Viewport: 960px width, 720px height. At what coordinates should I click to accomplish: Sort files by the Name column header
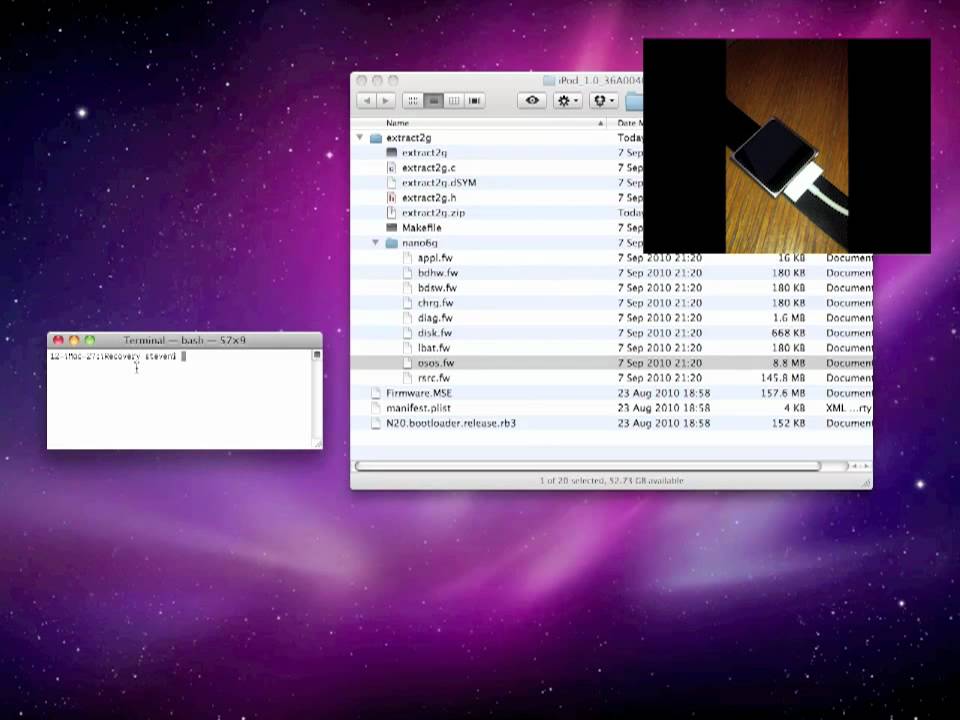click(480, 123)
